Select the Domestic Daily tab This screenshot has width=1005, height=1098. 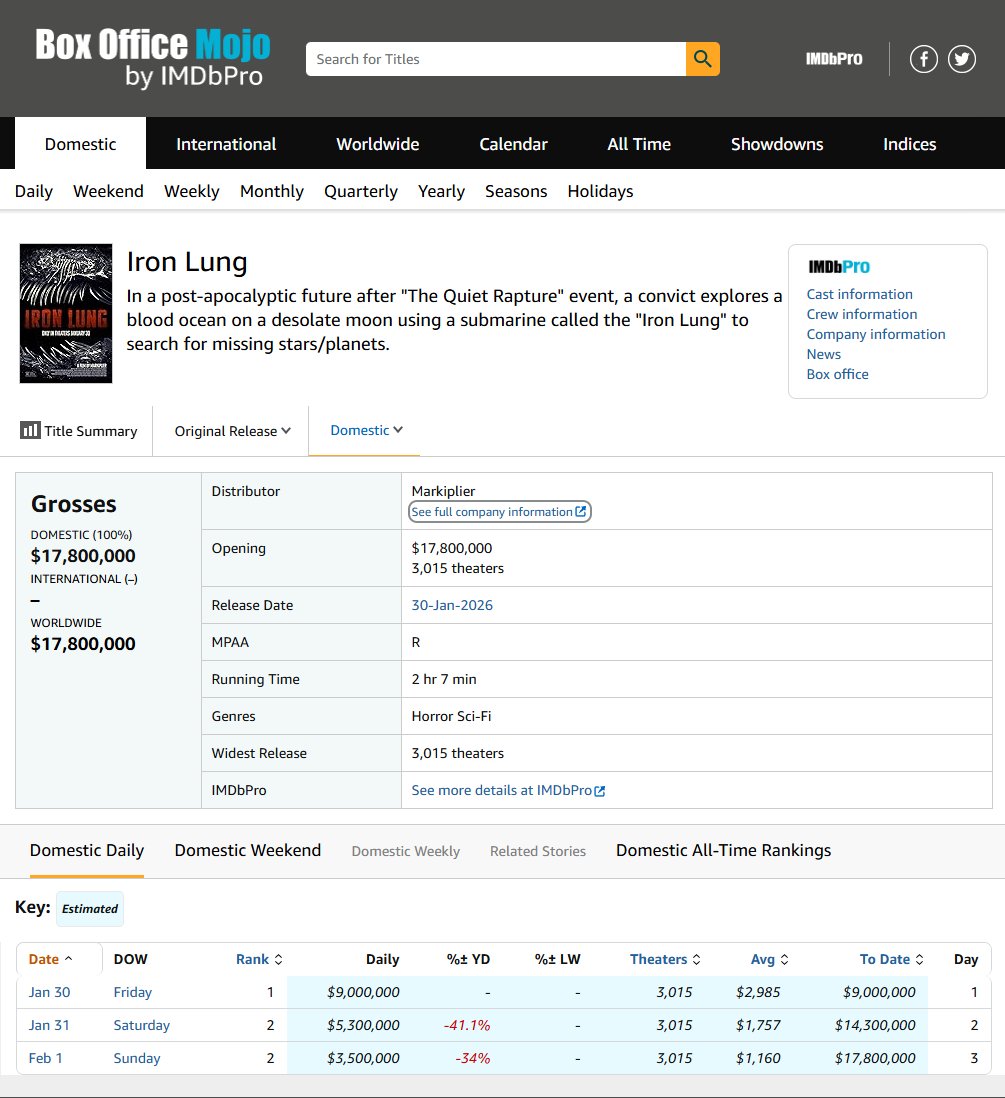coord(87,850)
